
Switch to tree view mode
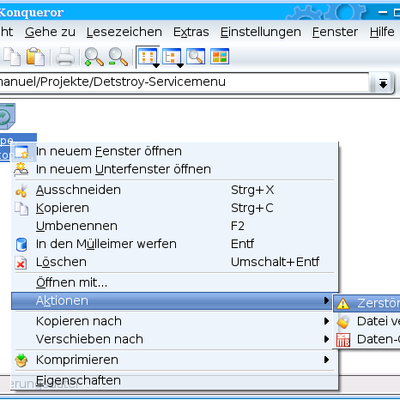point(172,57)
